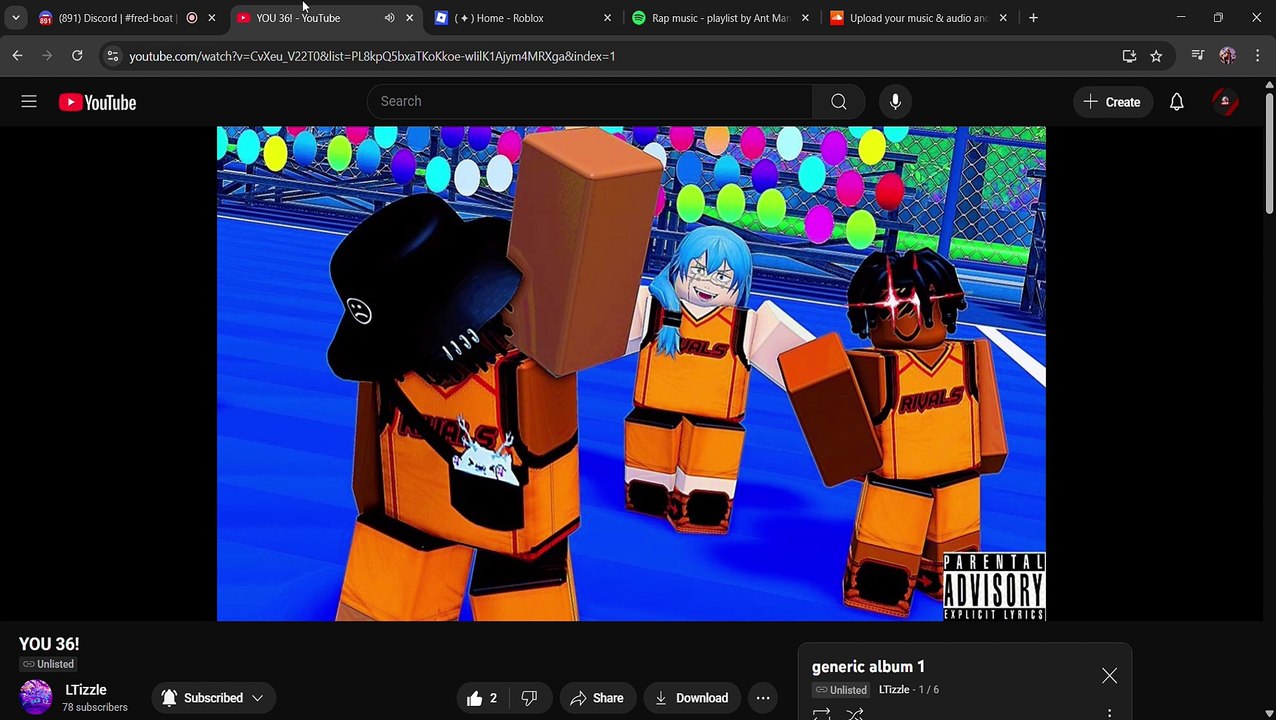The height and width of the screenshot is (720, 1276).
Task: Dislike the video with thumbs down
Action: click(x=529, y=698)
